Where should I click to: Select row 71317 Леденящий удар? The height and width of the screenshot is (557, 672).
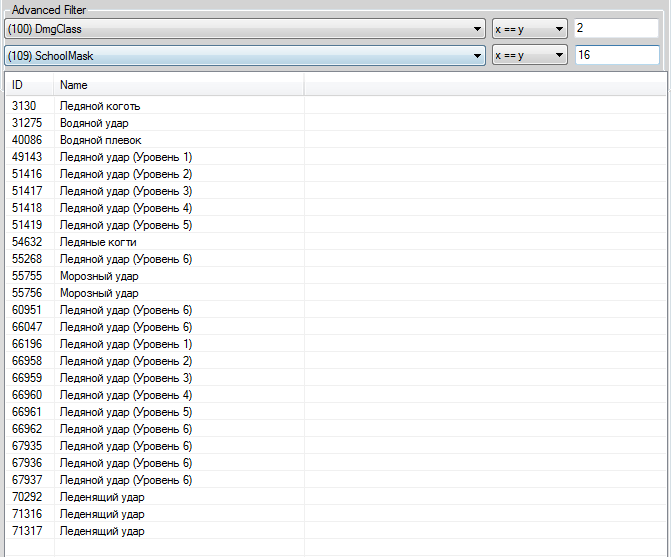101,531
